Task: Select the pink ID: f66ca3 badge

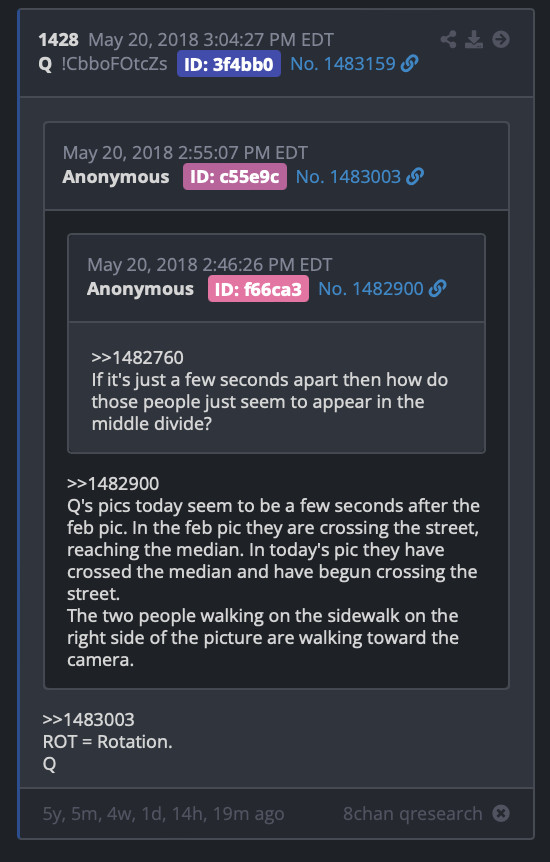Action: [258, 289]
